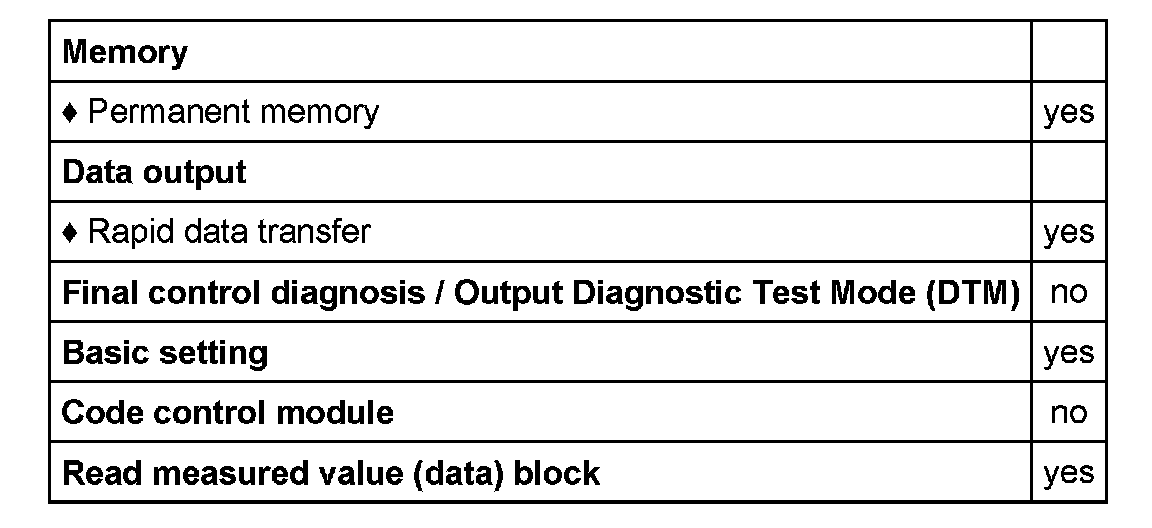This screenshot has width=1152, height=528.
Task: Select the Basic setting row label
Action: coord(165,352)
